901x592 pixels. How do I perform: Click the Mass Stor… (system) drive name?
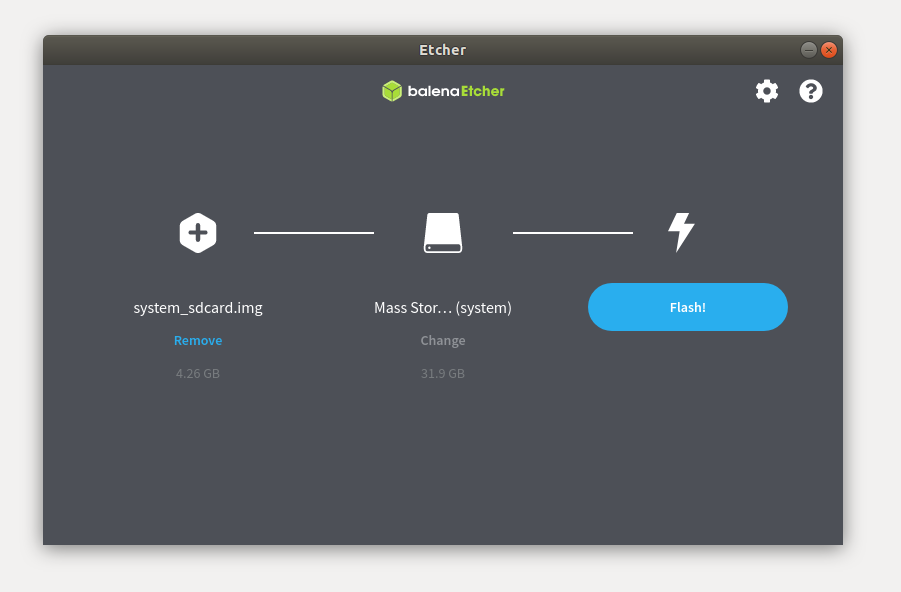point(442,307)
